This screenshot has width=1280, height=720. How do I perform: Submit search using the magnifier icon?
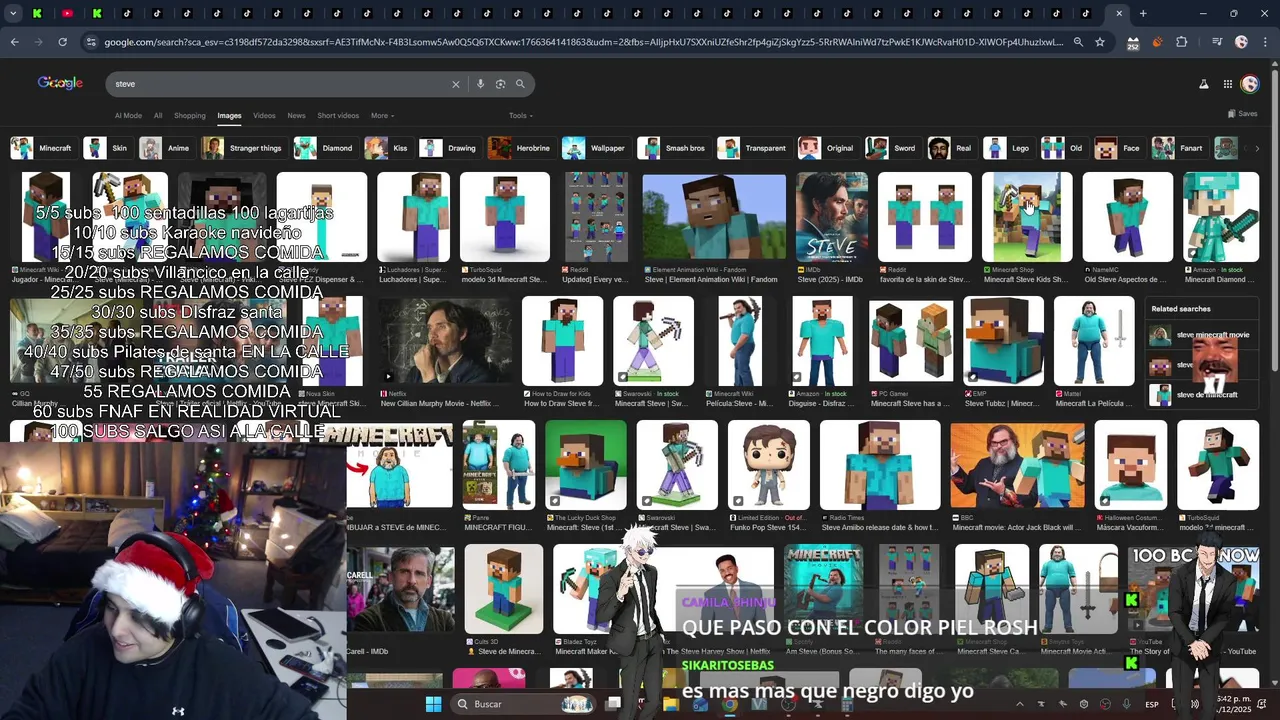[x=520, y=84]
